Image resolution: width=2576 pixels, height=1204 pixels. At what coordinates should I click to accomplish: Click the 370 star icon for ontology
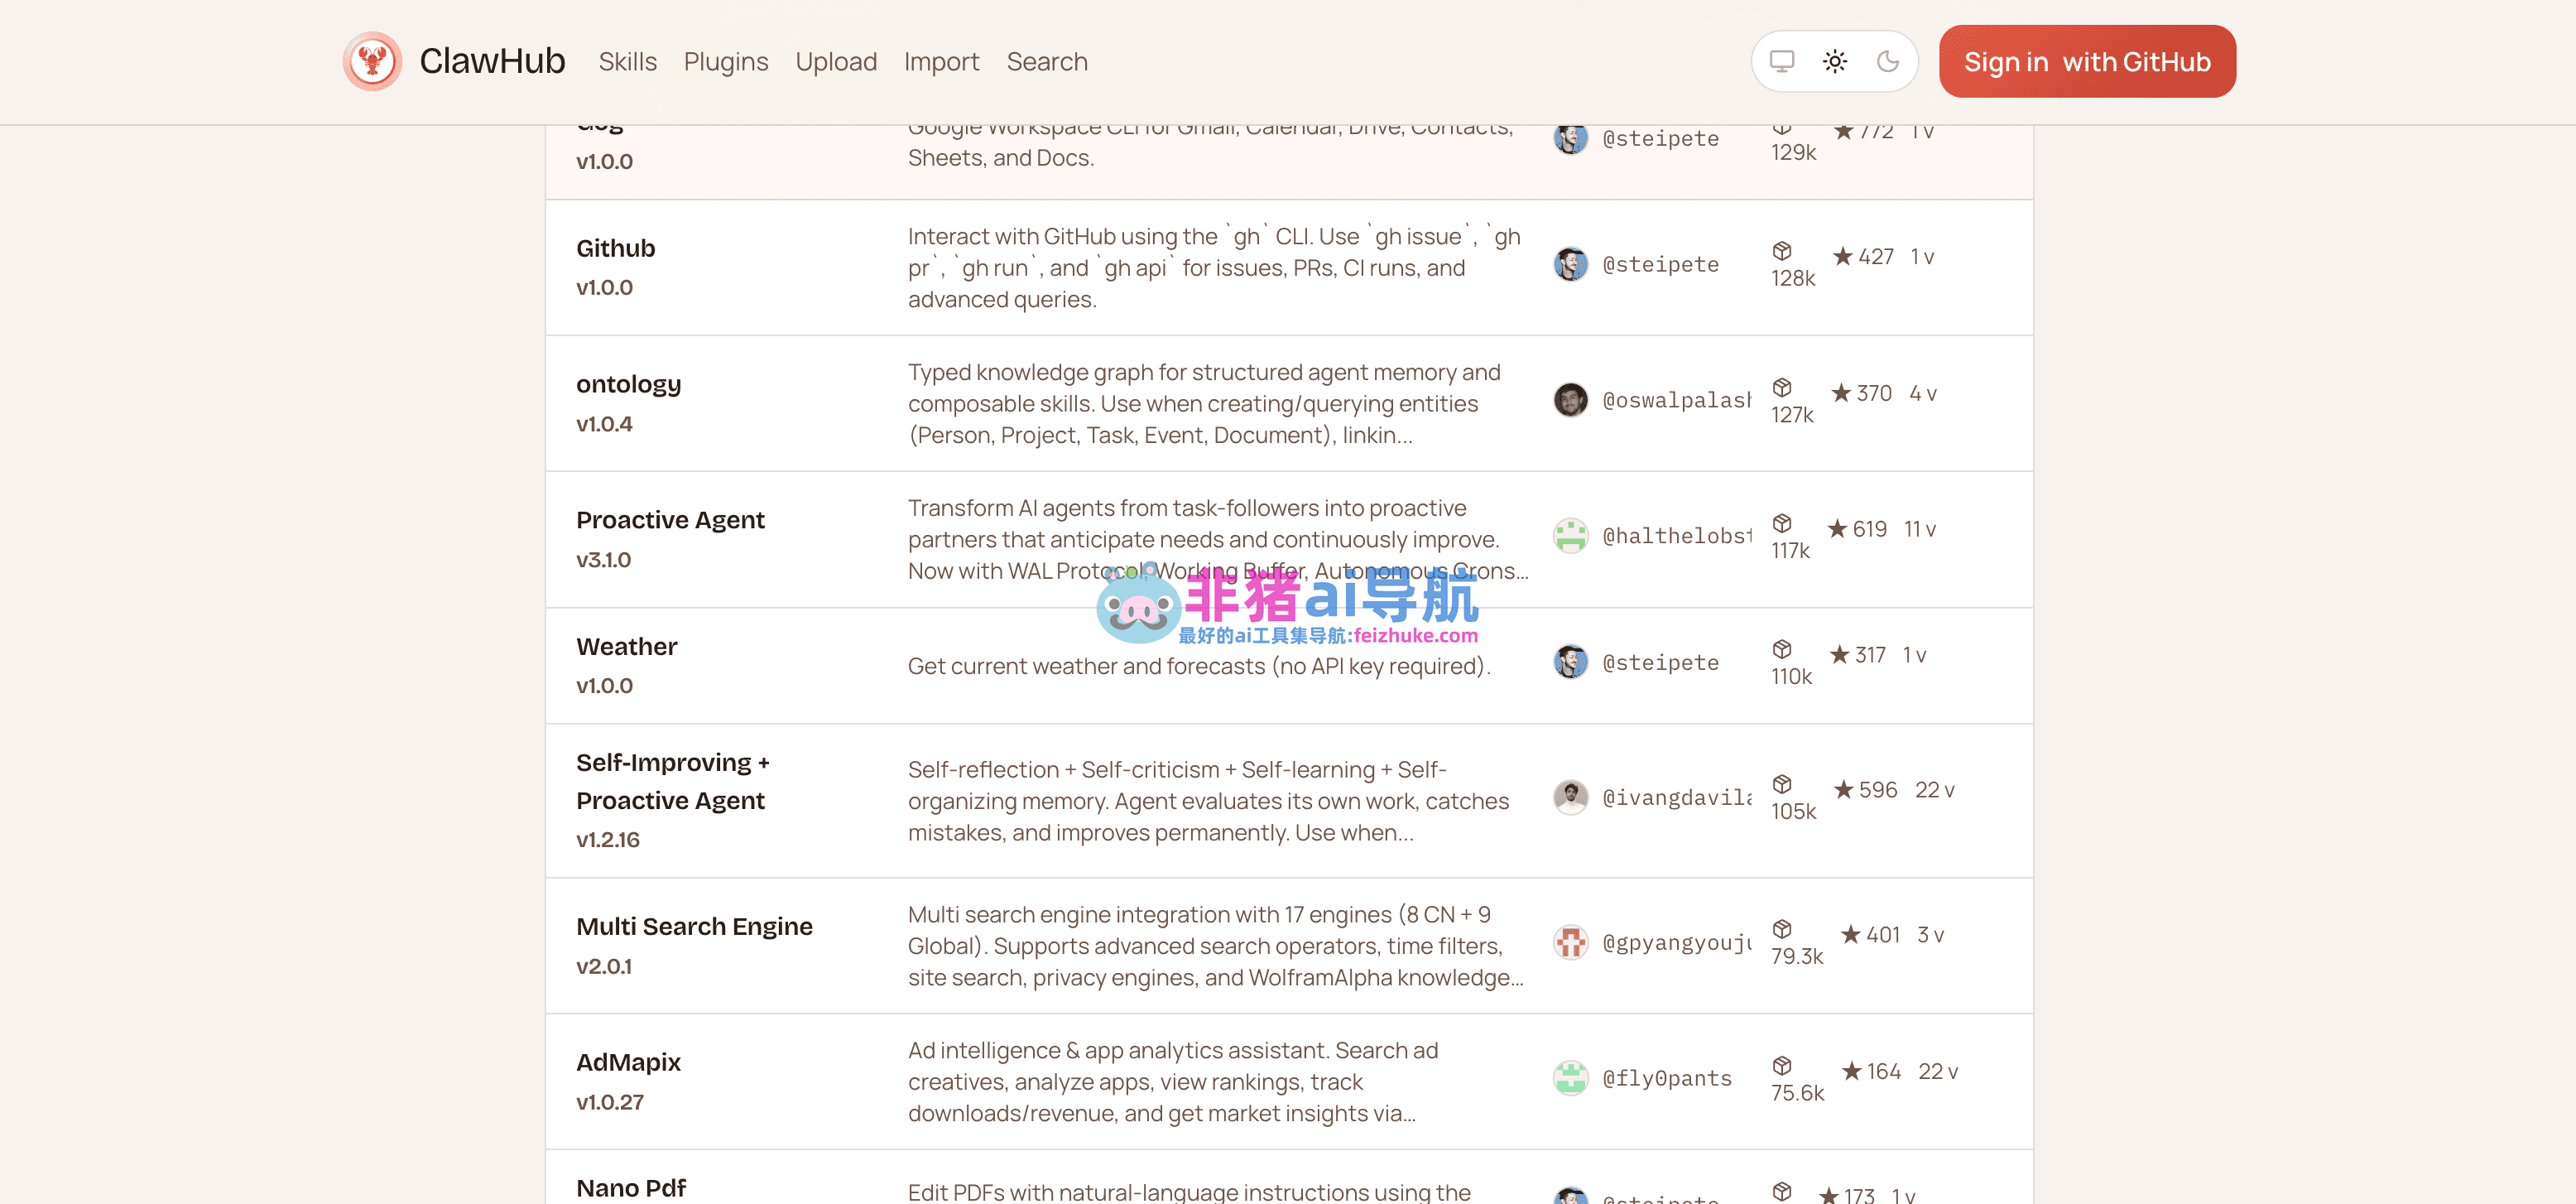(1841, 393)
